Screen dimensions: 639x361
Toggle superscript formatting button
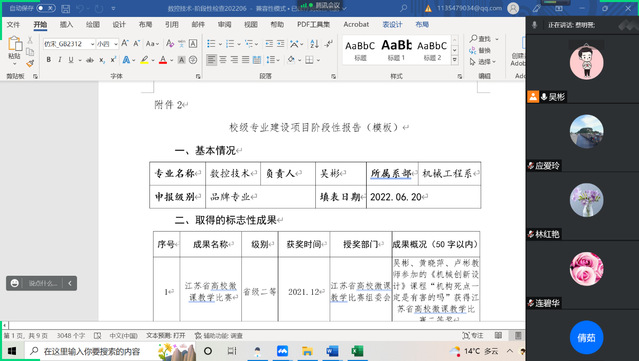click(x=113, y=60)
